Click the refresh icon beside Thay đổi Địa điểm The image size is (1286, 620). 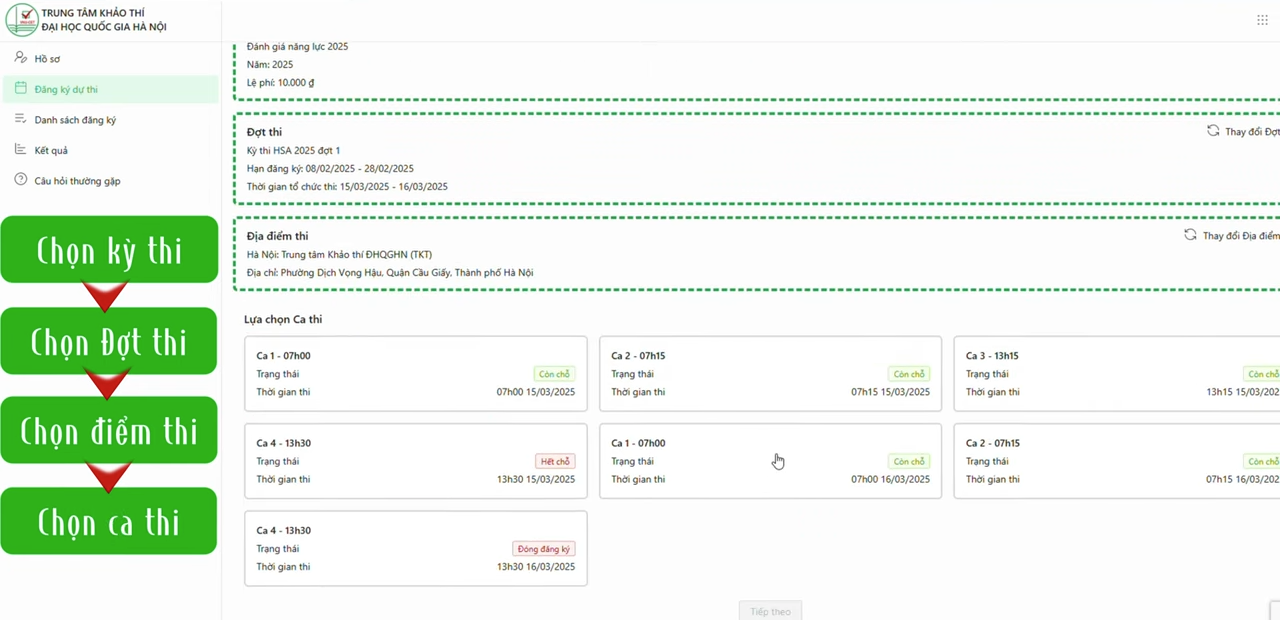pyautogui.click(x=1190, y=235)
